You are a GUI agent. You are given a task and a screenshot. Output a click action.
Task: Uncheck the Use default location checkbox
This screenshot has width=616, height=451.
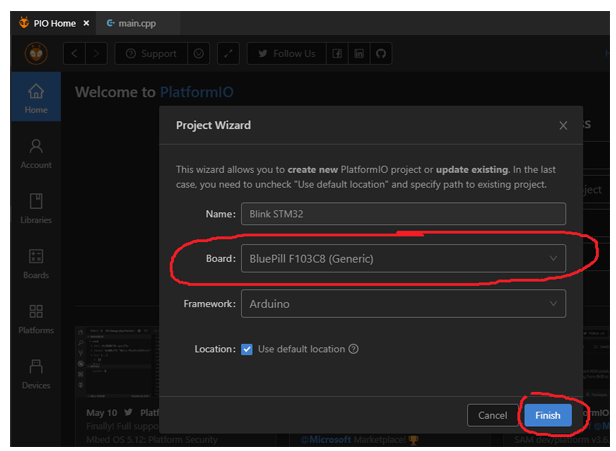pos(247,349)
